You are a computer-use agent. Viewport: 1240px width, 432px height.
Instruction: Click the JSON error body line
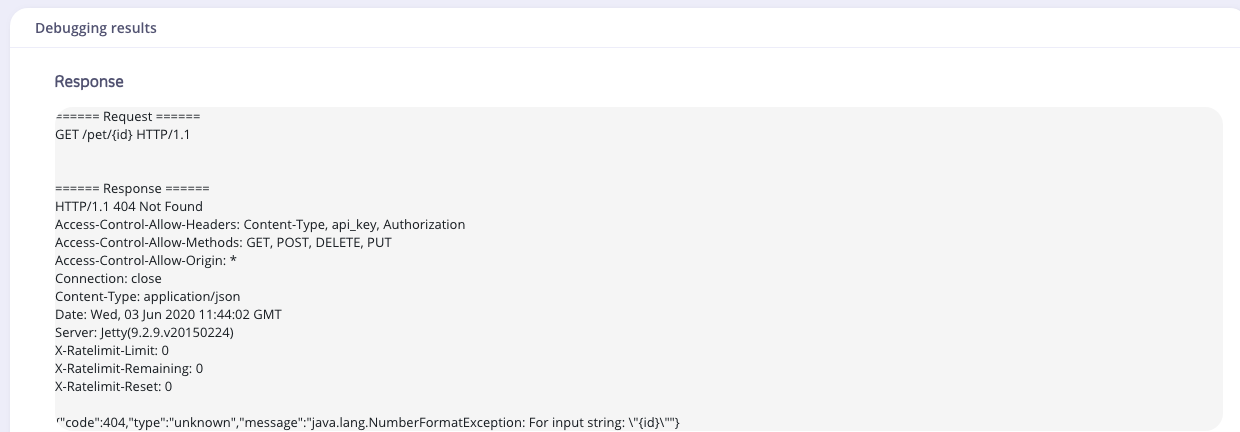368,424
